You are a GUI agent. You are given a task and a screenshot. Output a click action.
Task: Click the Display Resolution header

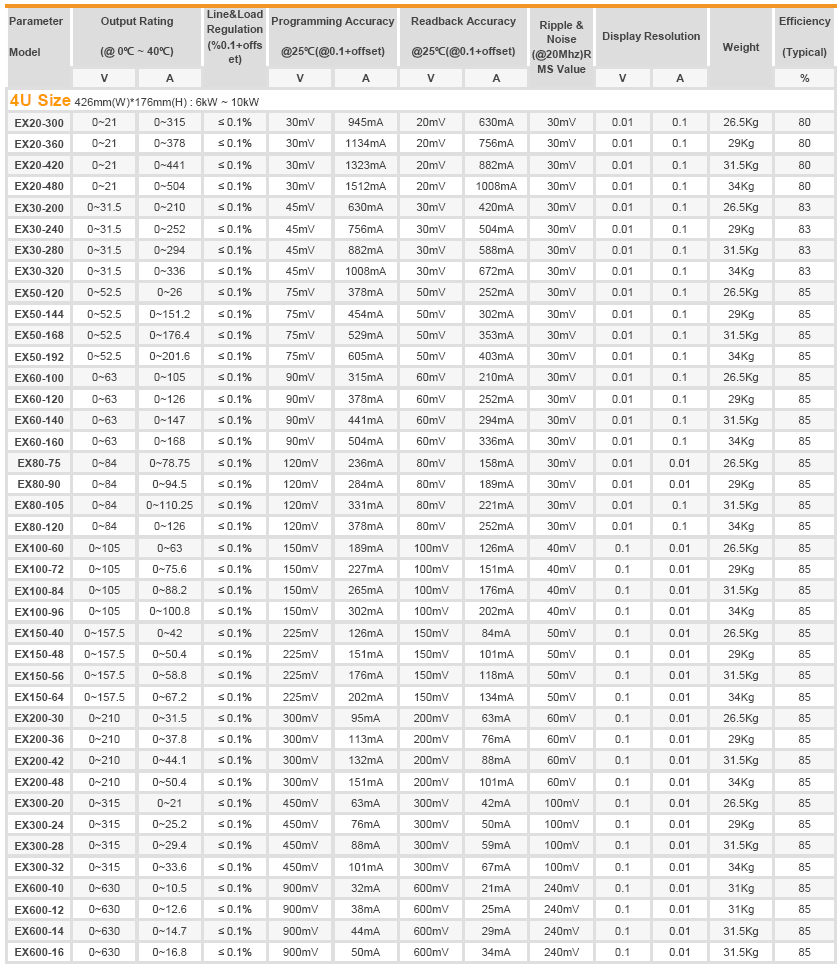(651, 36)
